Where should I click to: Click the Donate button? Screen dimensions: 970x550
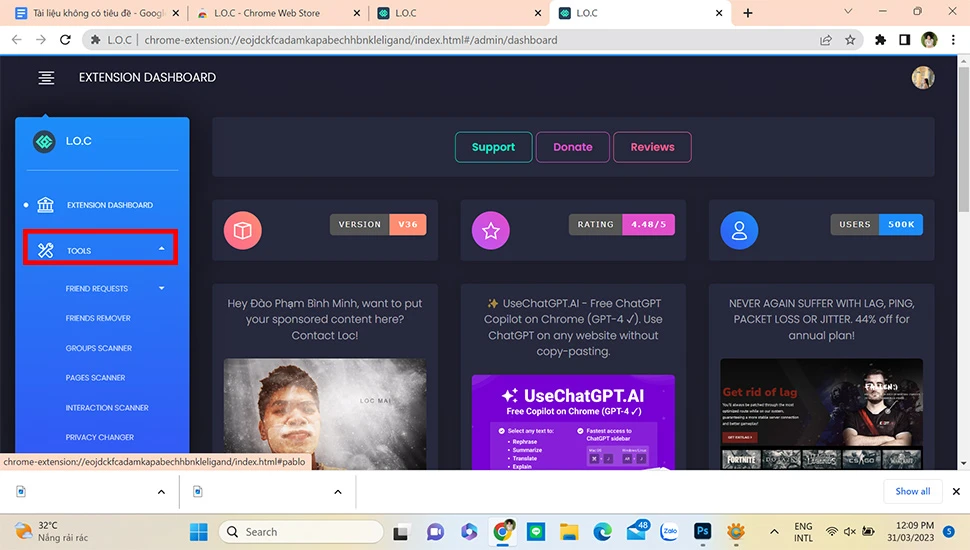point(573,147)
